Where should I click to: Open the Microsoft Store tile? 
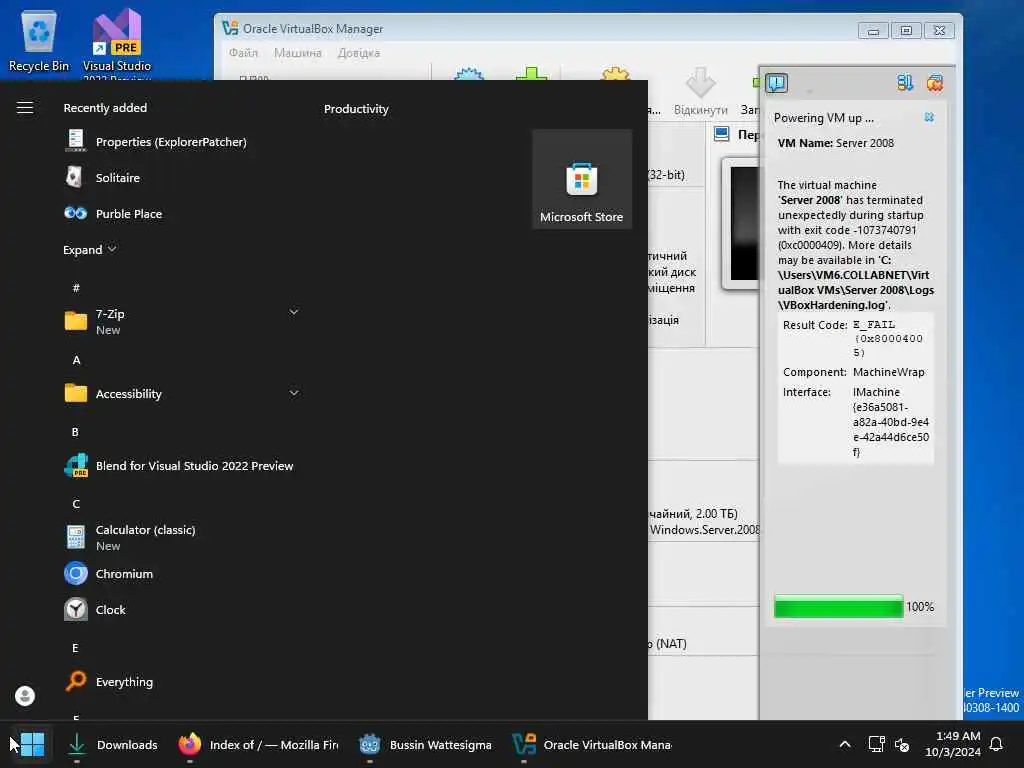click(x=582, y=179)
